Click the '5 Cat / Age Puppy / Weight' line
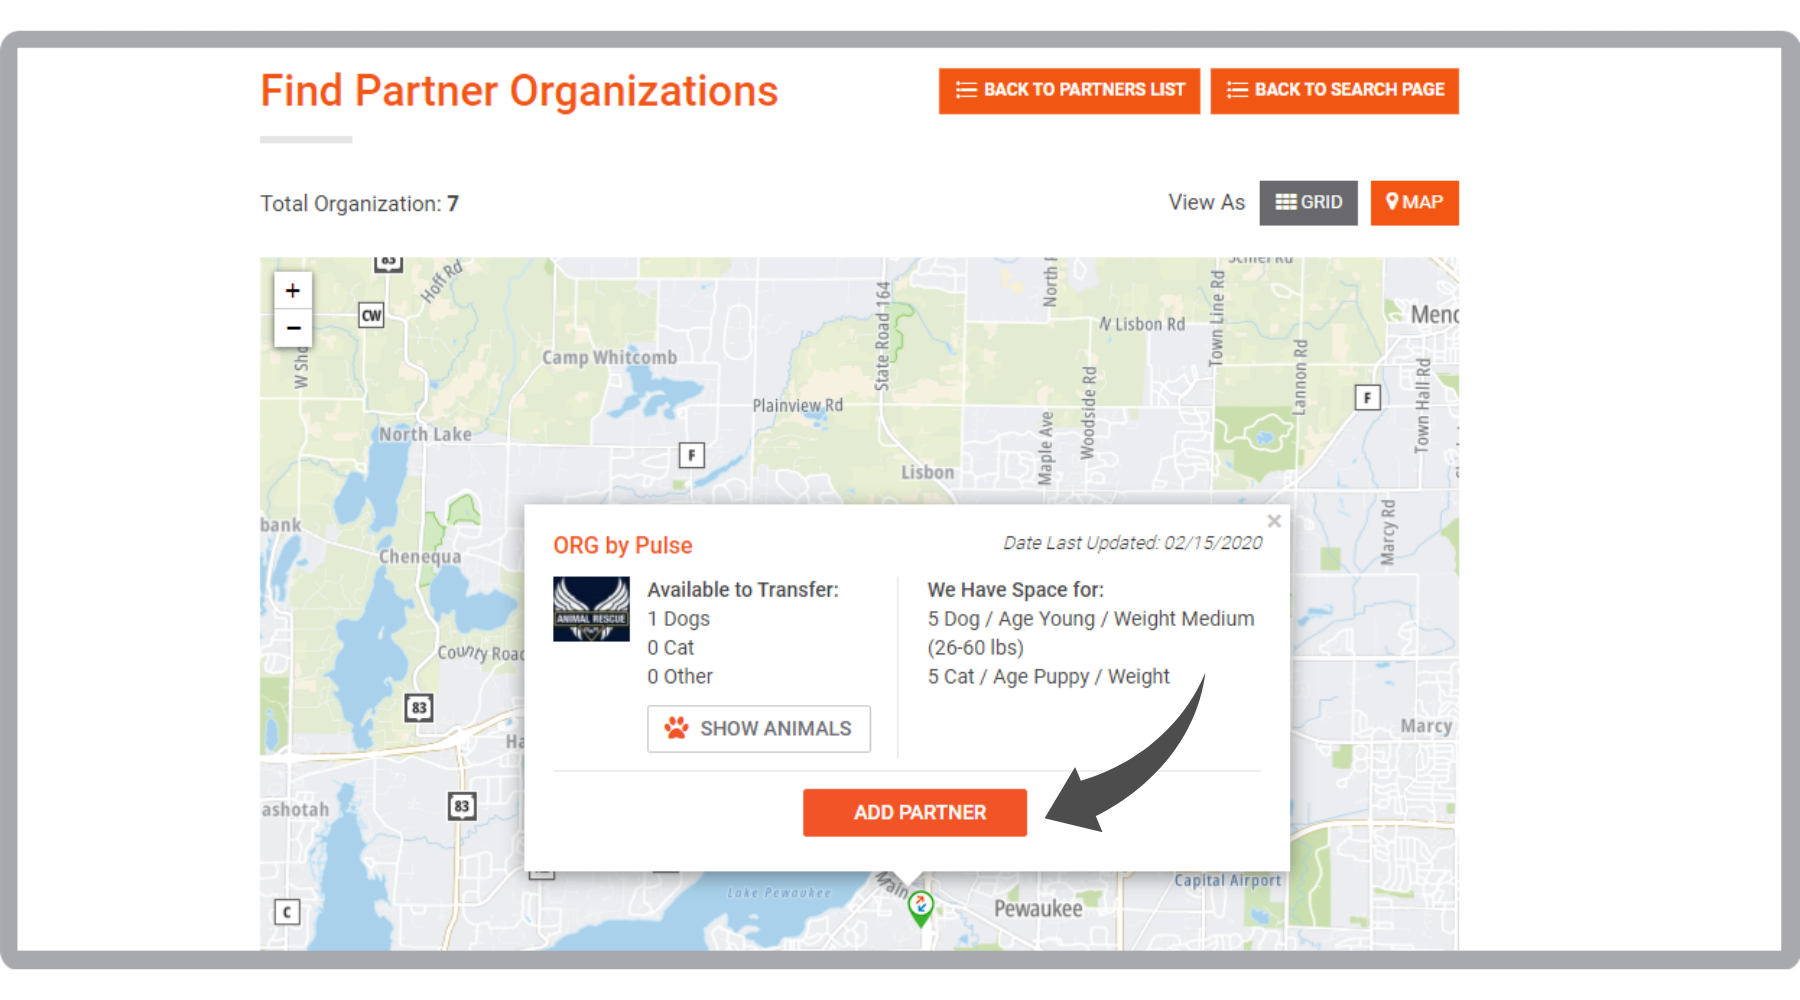This screenshot has width=1800, height=1000. (x=1049, y=677)
